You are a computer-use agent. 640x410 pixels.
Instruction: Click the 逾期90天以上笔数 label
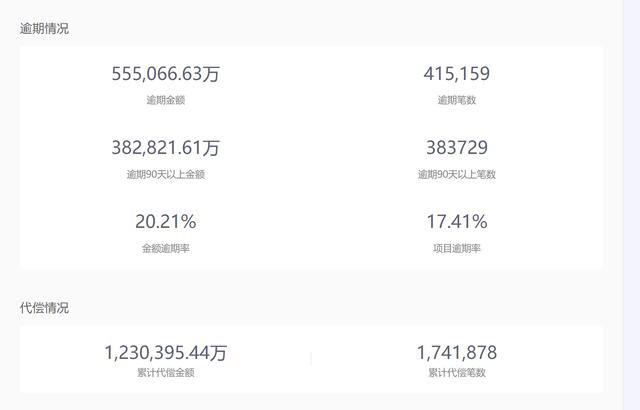pos(457,174)
